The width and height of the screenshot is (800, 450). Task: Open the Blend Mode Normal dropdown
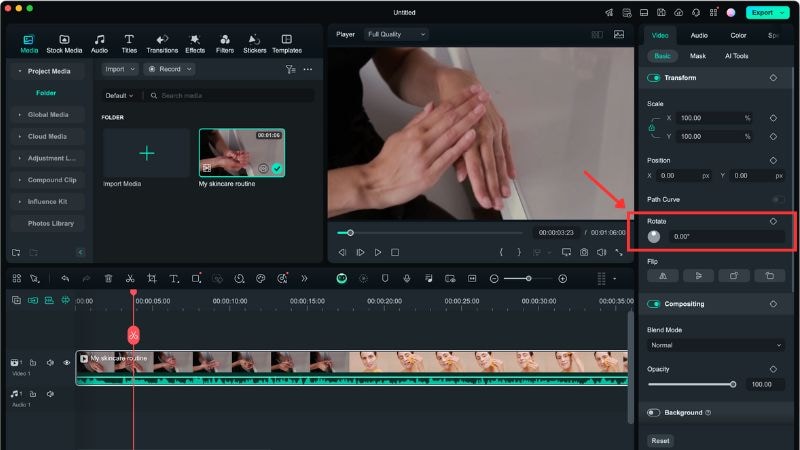pos(715,345)
